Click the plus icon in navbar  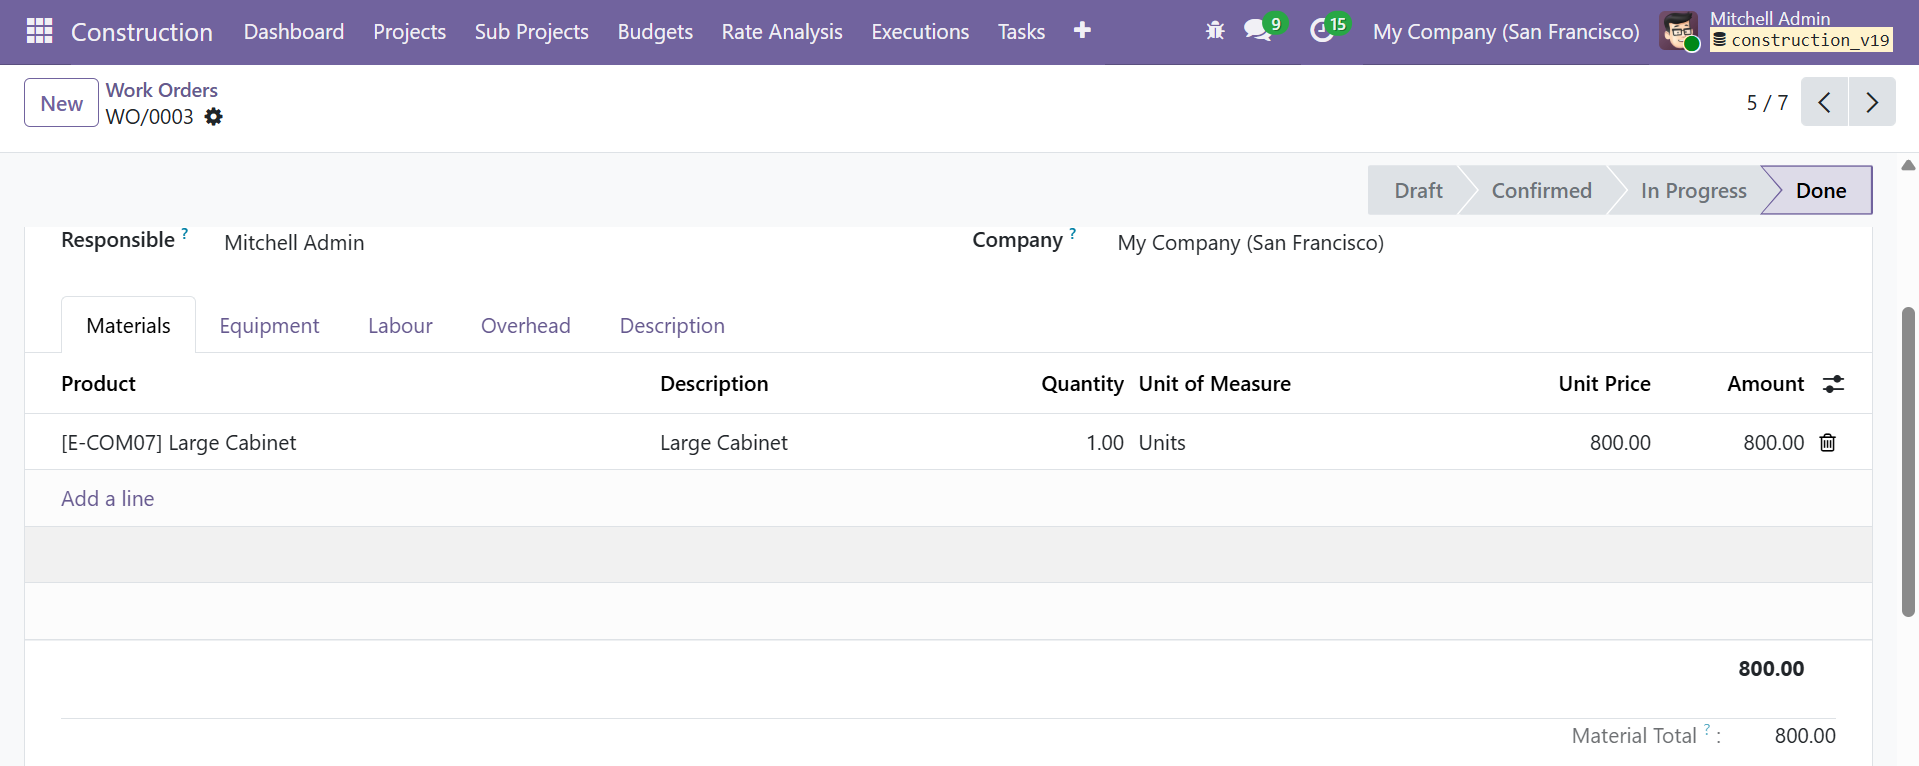tap(1082, 31)
